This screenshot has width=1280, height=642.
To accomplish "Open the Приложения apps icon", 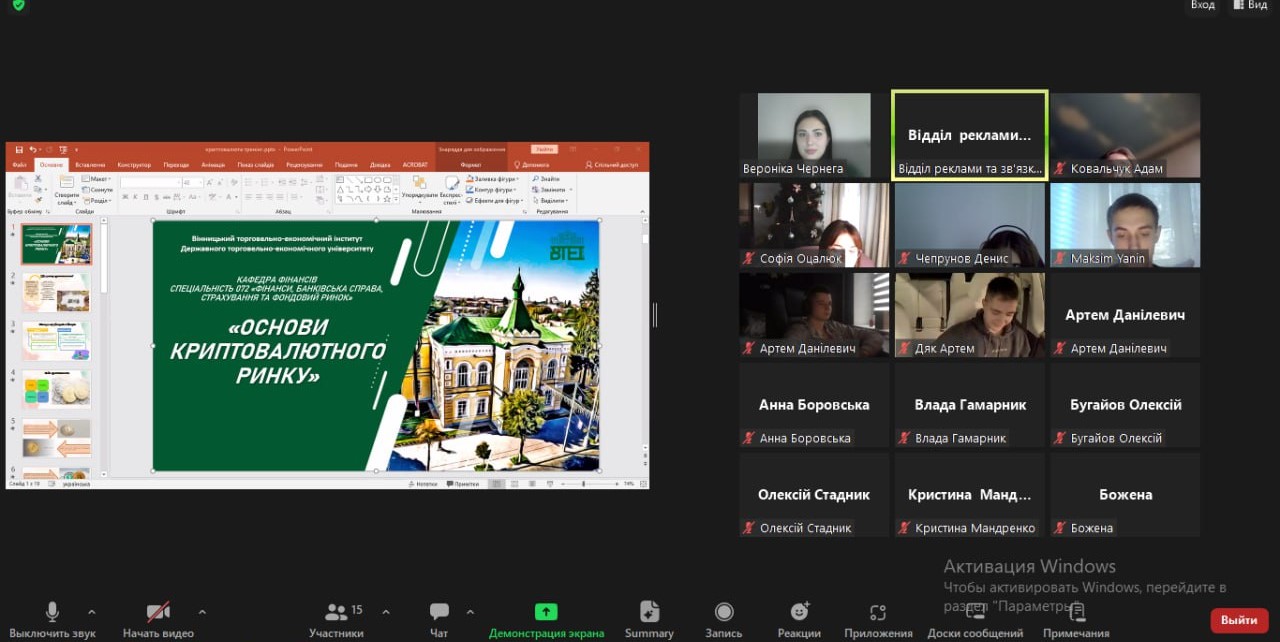I will click(878, 612).
